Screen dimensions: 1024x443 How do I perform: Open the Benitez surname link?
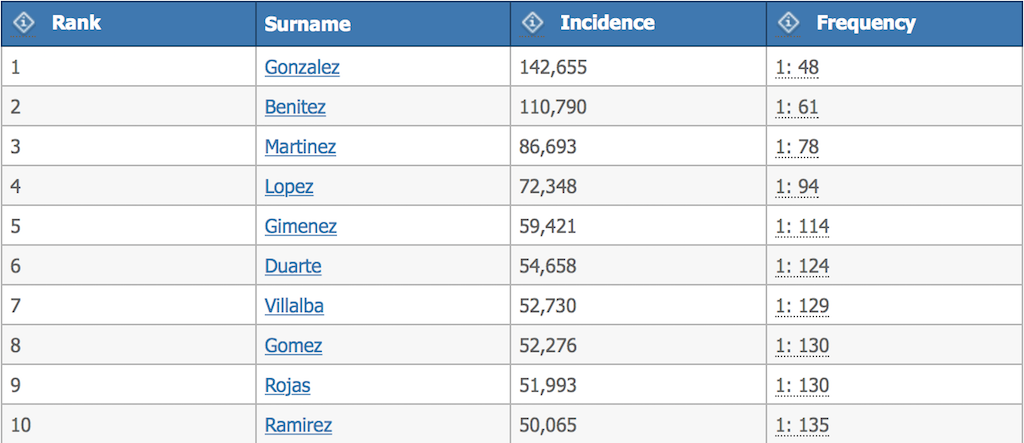pyautogui.click(x=295, y=107)
